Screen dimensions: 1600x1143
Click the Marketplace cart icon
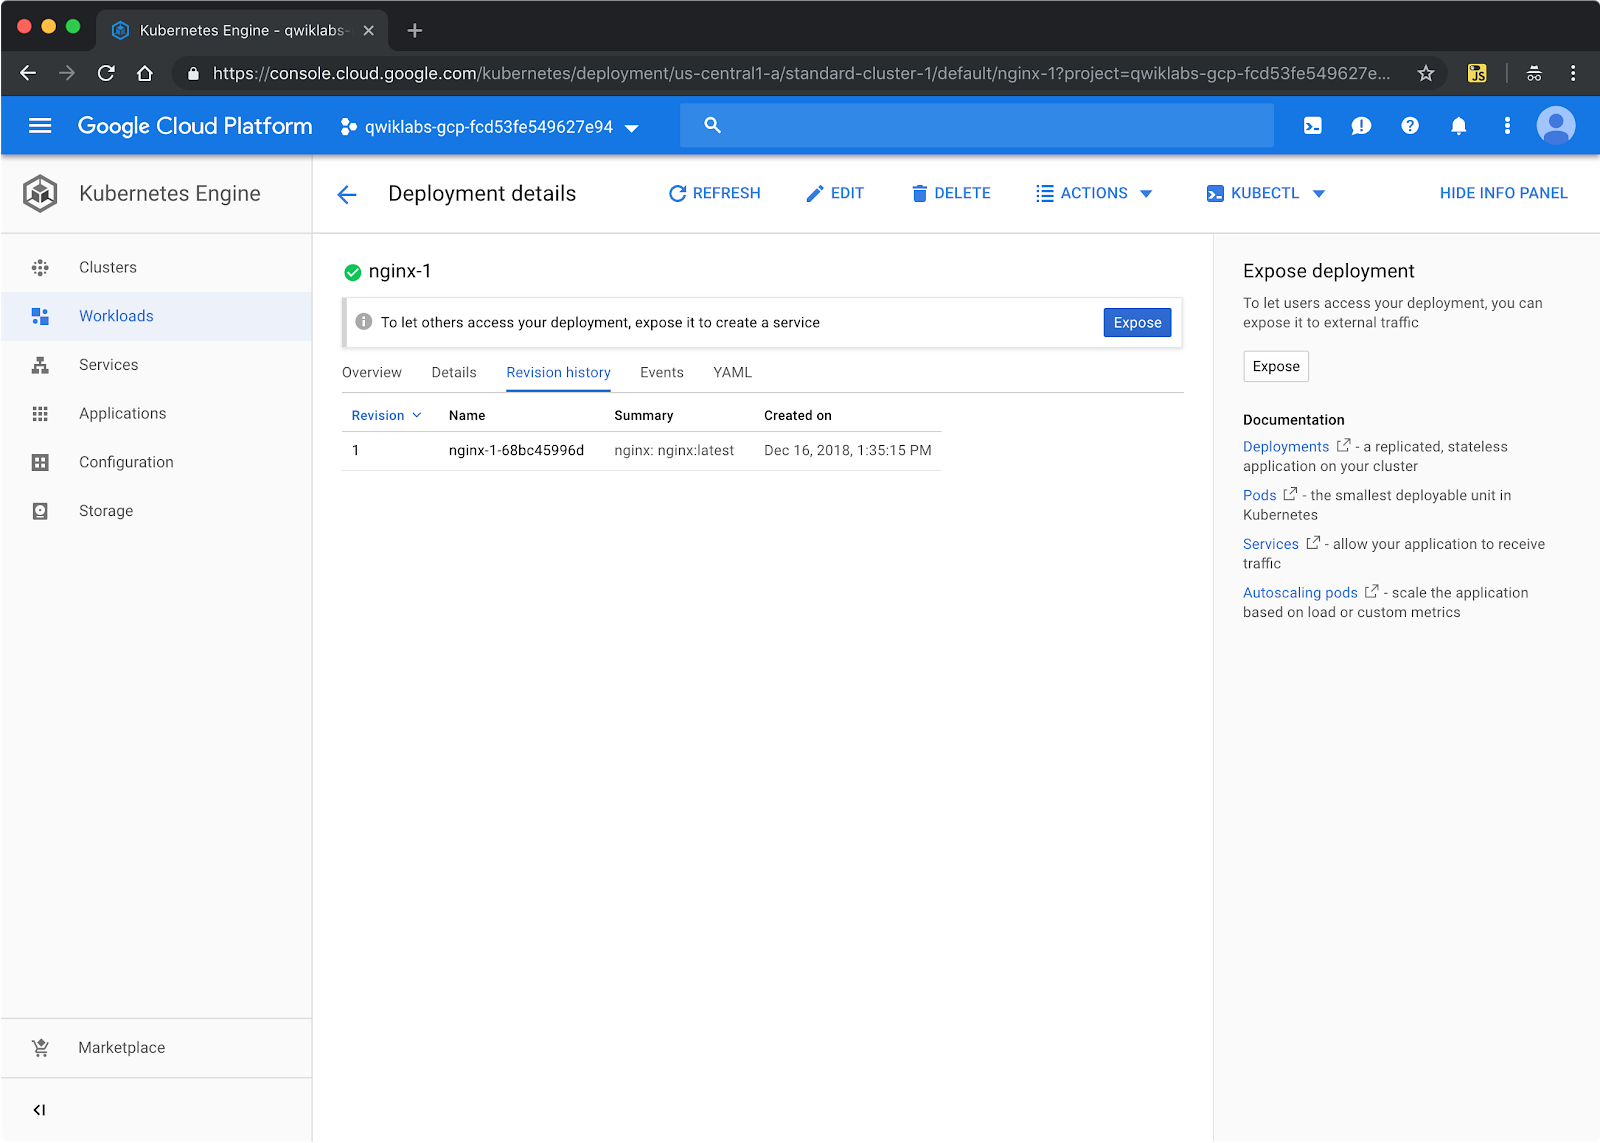(x=40, y=1047)
